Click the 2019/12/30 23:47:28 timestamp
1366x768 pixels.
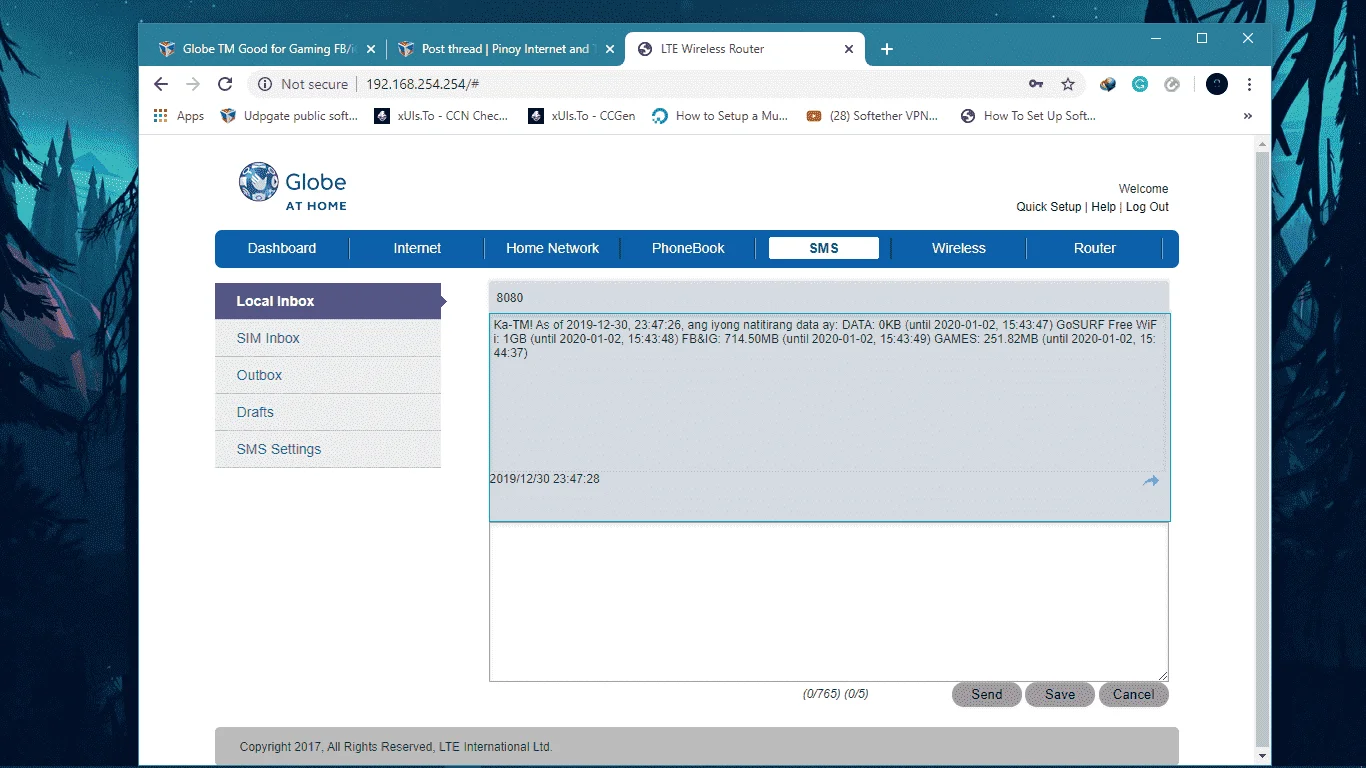point(545,479)
